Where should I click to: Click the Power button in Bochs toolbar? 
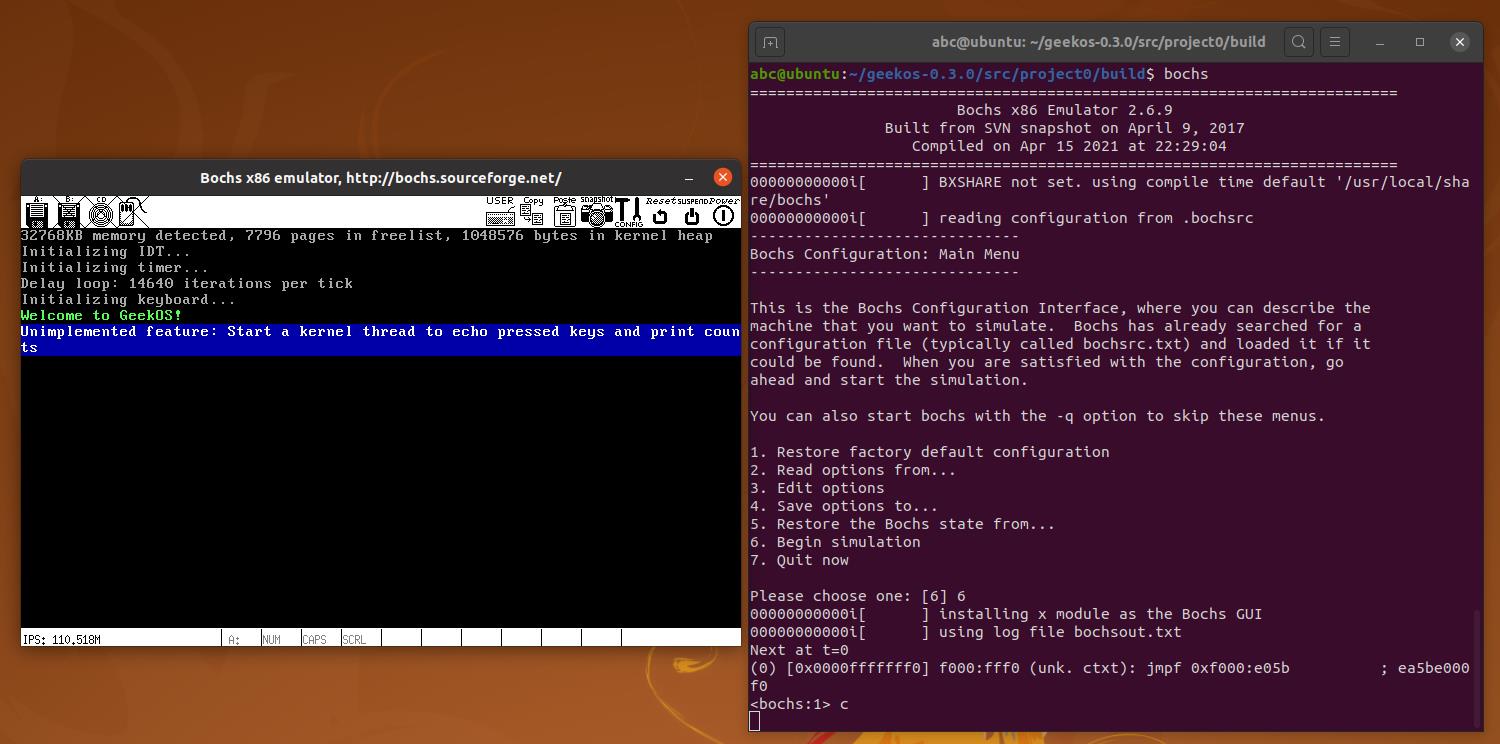tap(724, 212)
